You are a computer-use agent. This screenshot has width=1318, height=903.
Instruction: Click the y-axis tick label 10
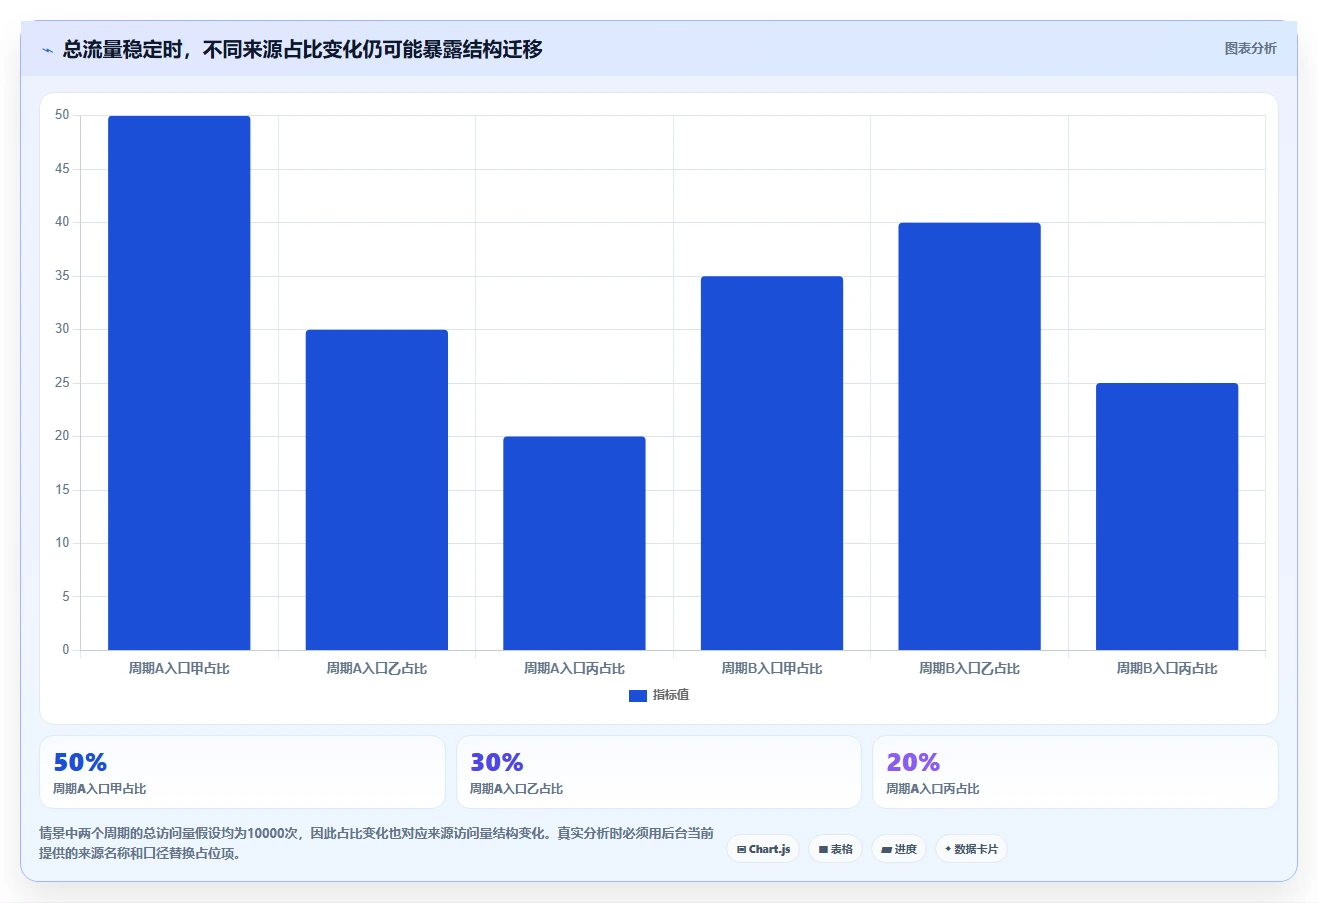click(x=63, y=543)
